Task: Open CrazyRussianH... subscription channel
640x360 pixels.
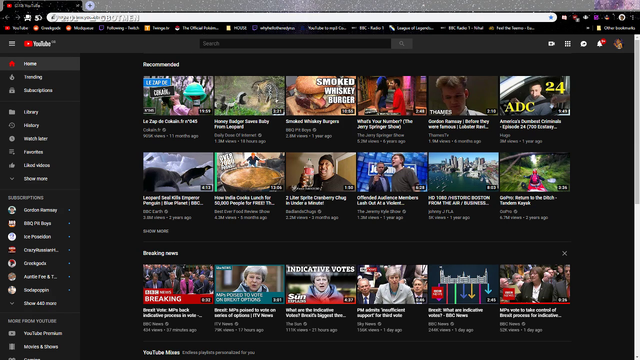Action: [x=40, y=250]
